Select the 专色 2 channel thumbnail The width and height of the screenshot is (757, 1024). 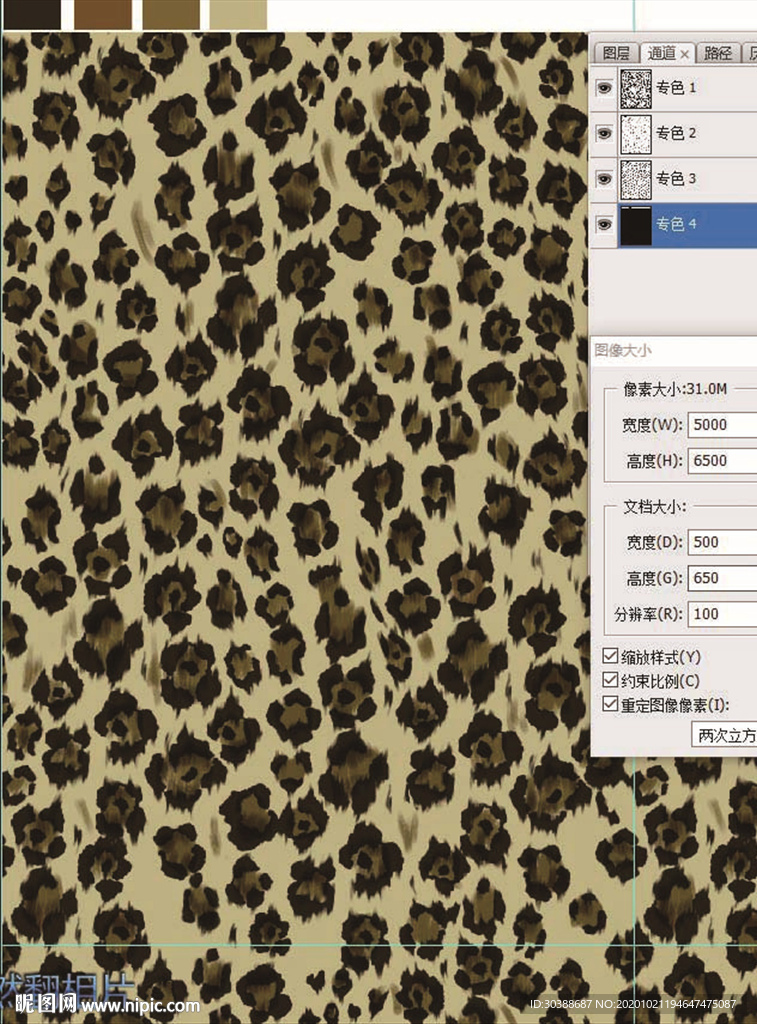[x=636, y=134]
